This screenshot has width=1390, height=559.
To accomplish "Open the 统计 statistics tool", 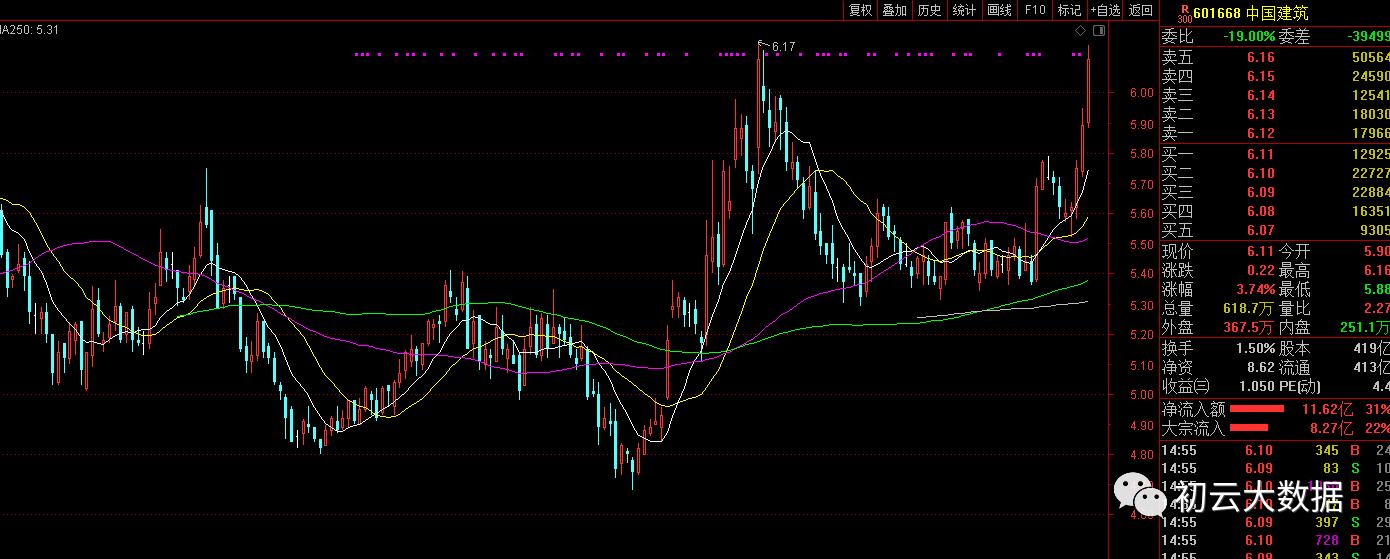I will click(964, 10).
